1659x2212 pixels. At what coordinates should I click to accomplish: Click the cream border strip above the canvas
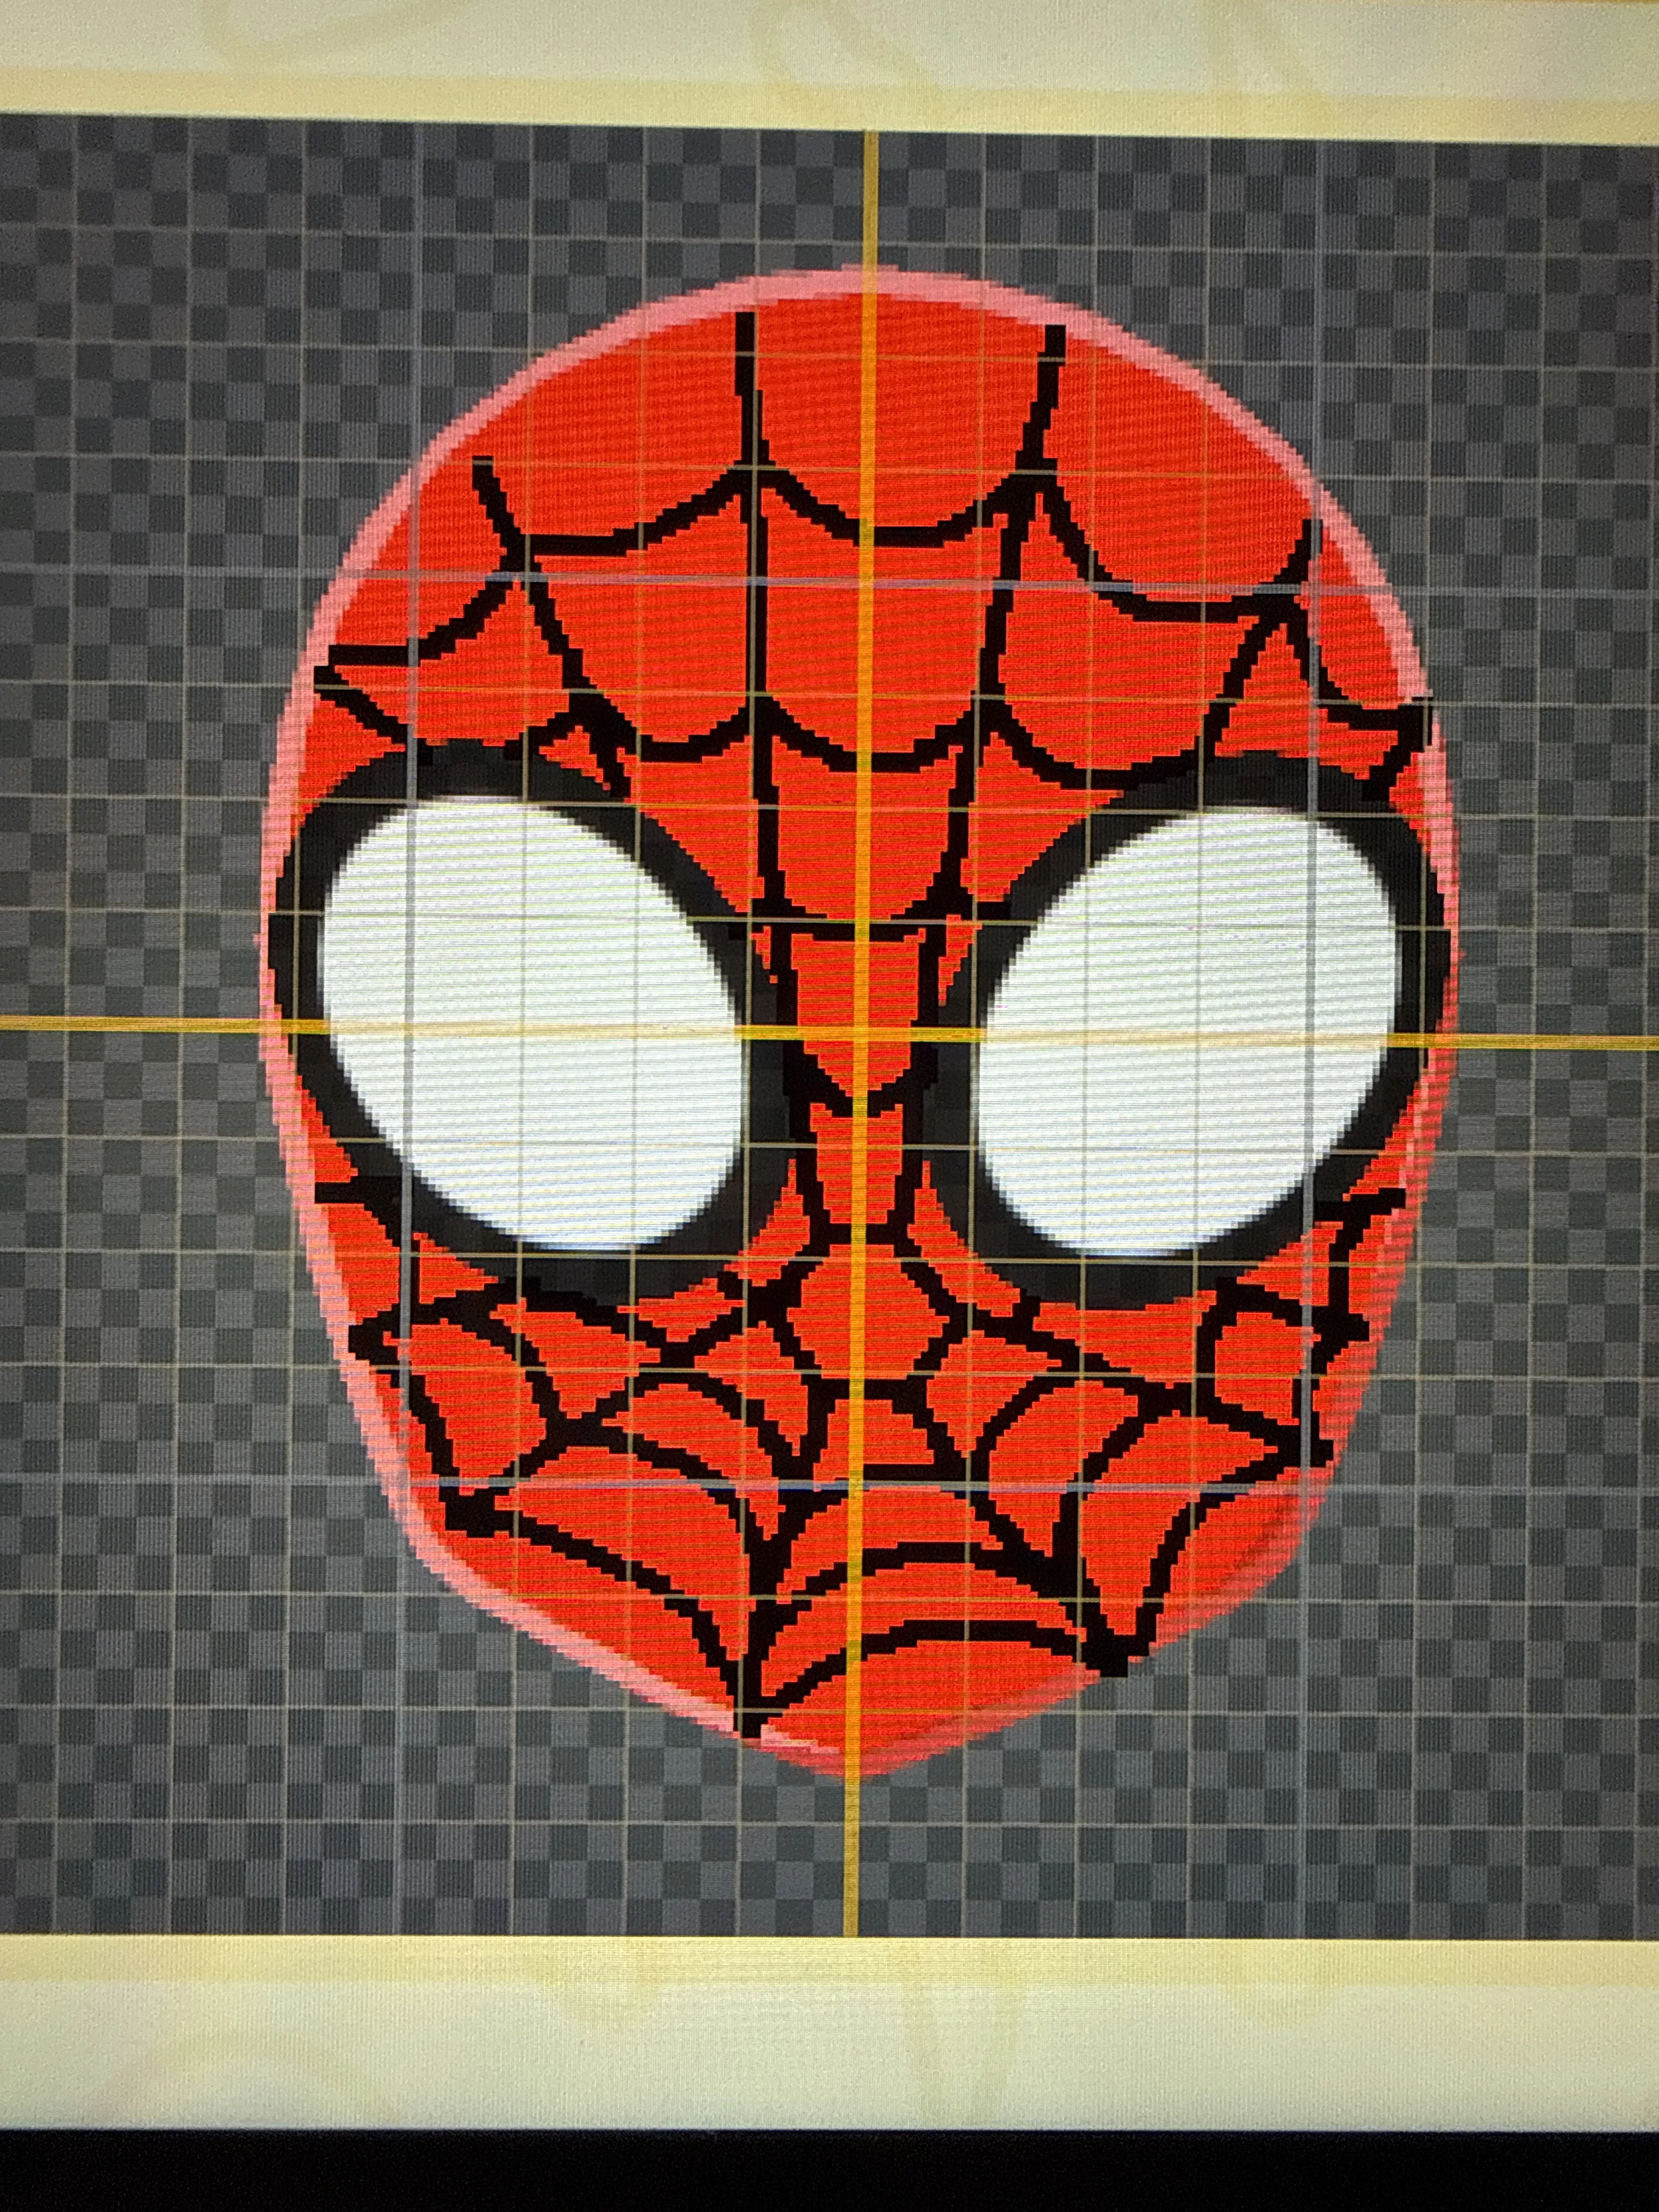[x=830, y=60]
